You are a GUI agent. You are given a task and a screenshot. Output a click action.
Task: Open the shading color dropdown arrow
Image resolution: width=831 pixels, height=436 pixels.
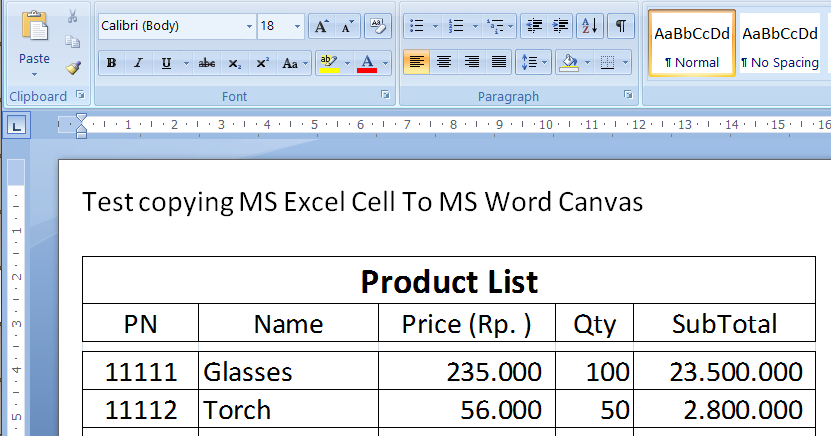(587, 64)
